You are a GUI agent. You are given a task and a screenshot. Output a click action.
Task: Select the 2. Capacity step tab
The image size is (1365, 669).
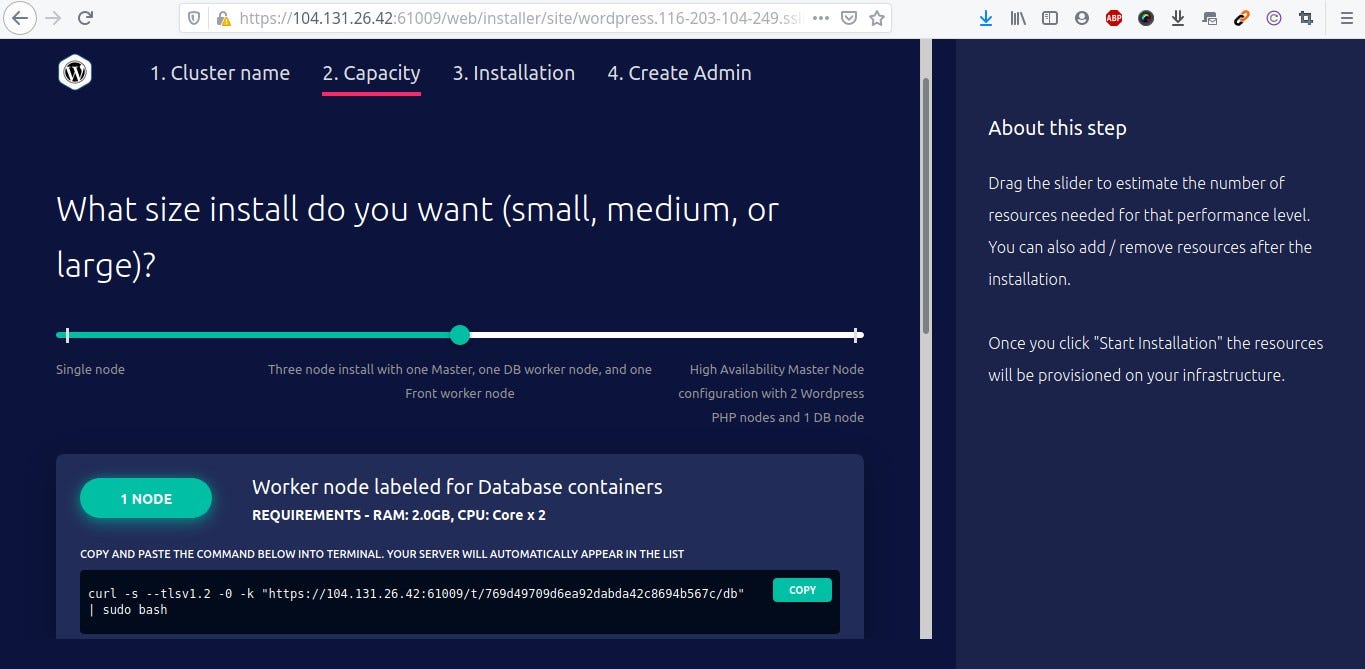coord(371,73)
